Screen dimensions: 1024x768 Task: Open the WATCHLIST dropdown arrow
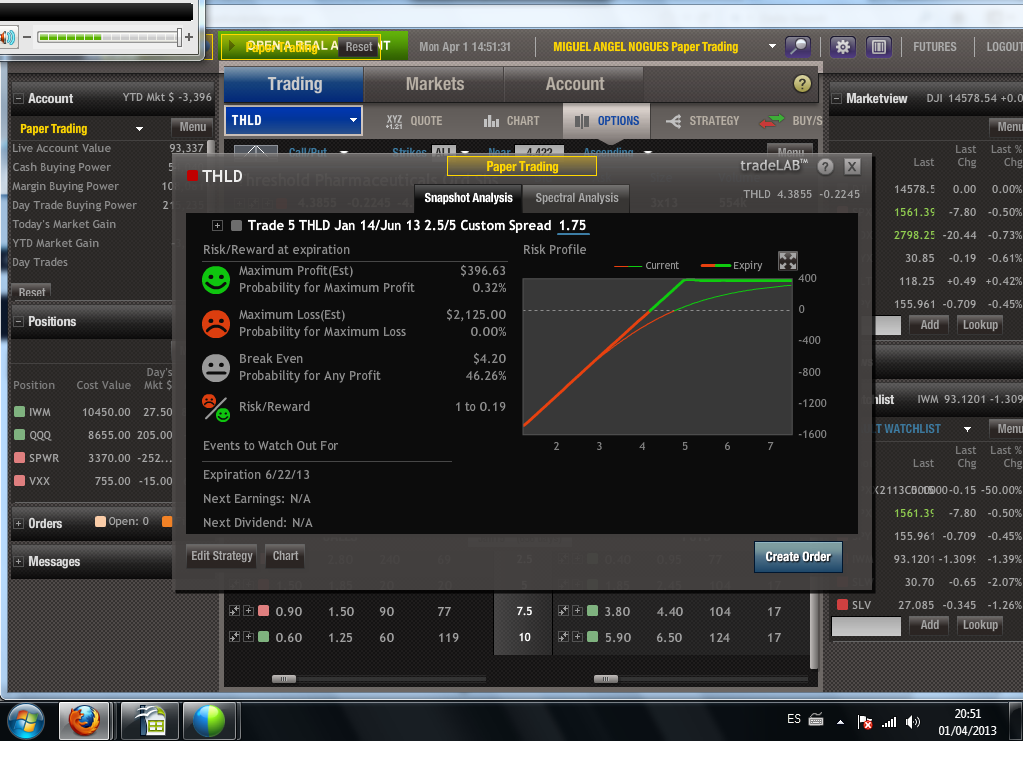[x=967, y=429]
